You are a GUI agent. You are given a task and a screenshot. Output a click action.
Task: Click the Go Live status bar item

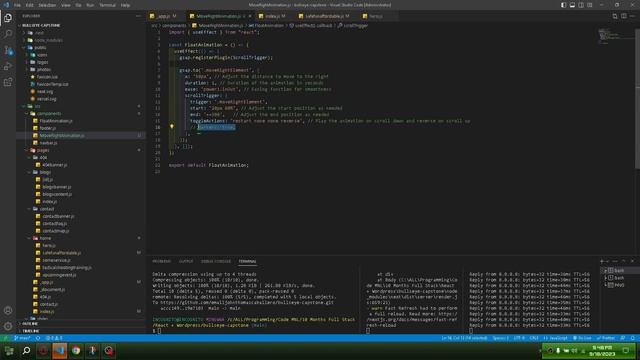coord(582,338)
